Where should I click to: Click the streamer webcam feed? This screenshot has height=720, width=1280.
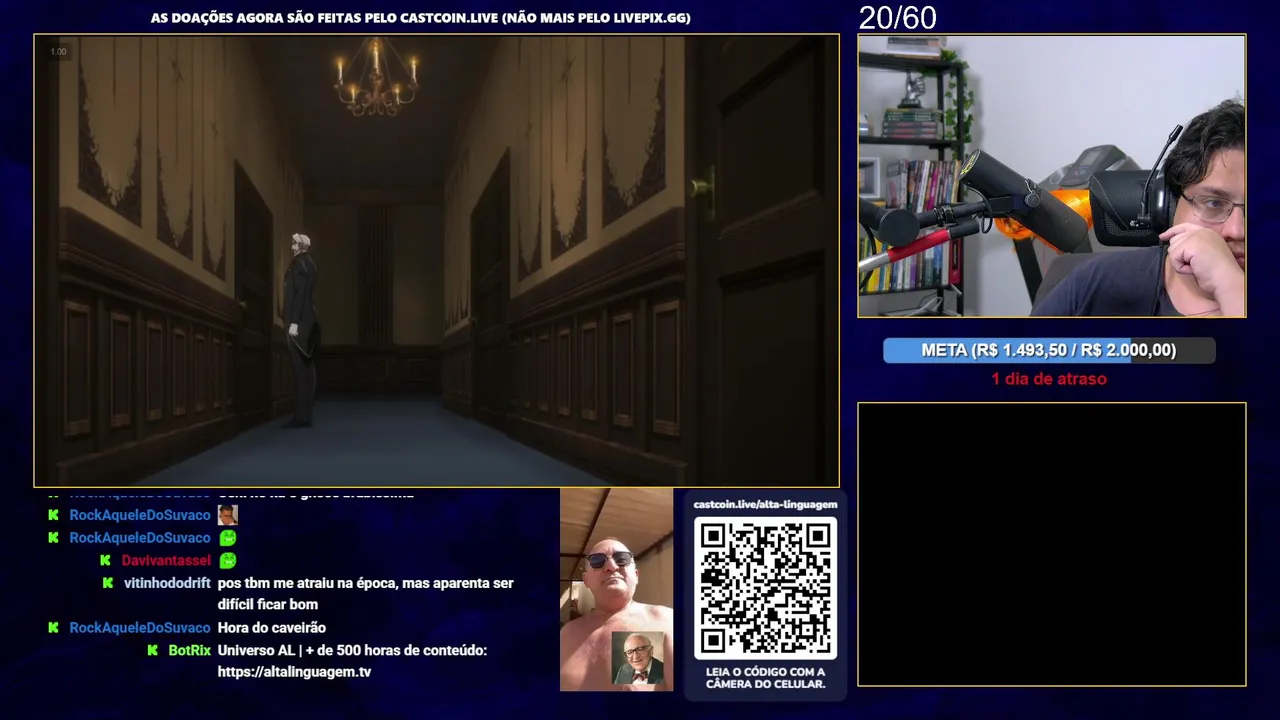click(1051, 176)
